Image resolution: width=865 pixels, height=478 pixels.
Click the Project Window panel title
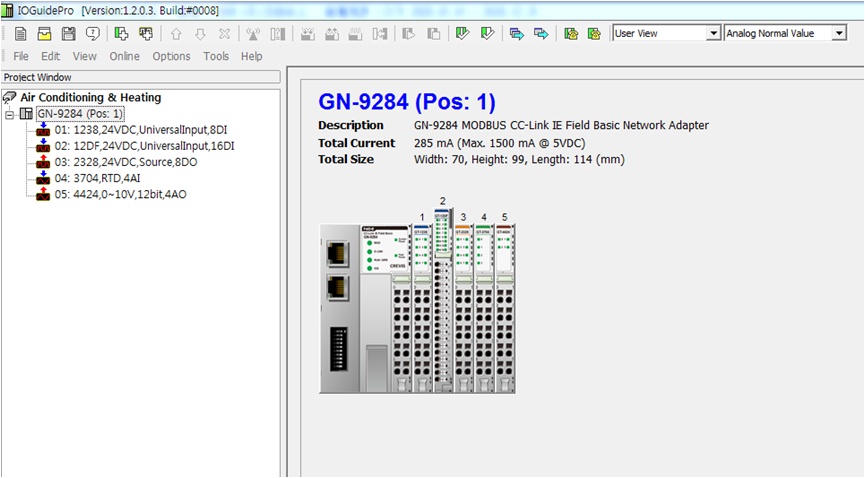click(38, 77)
